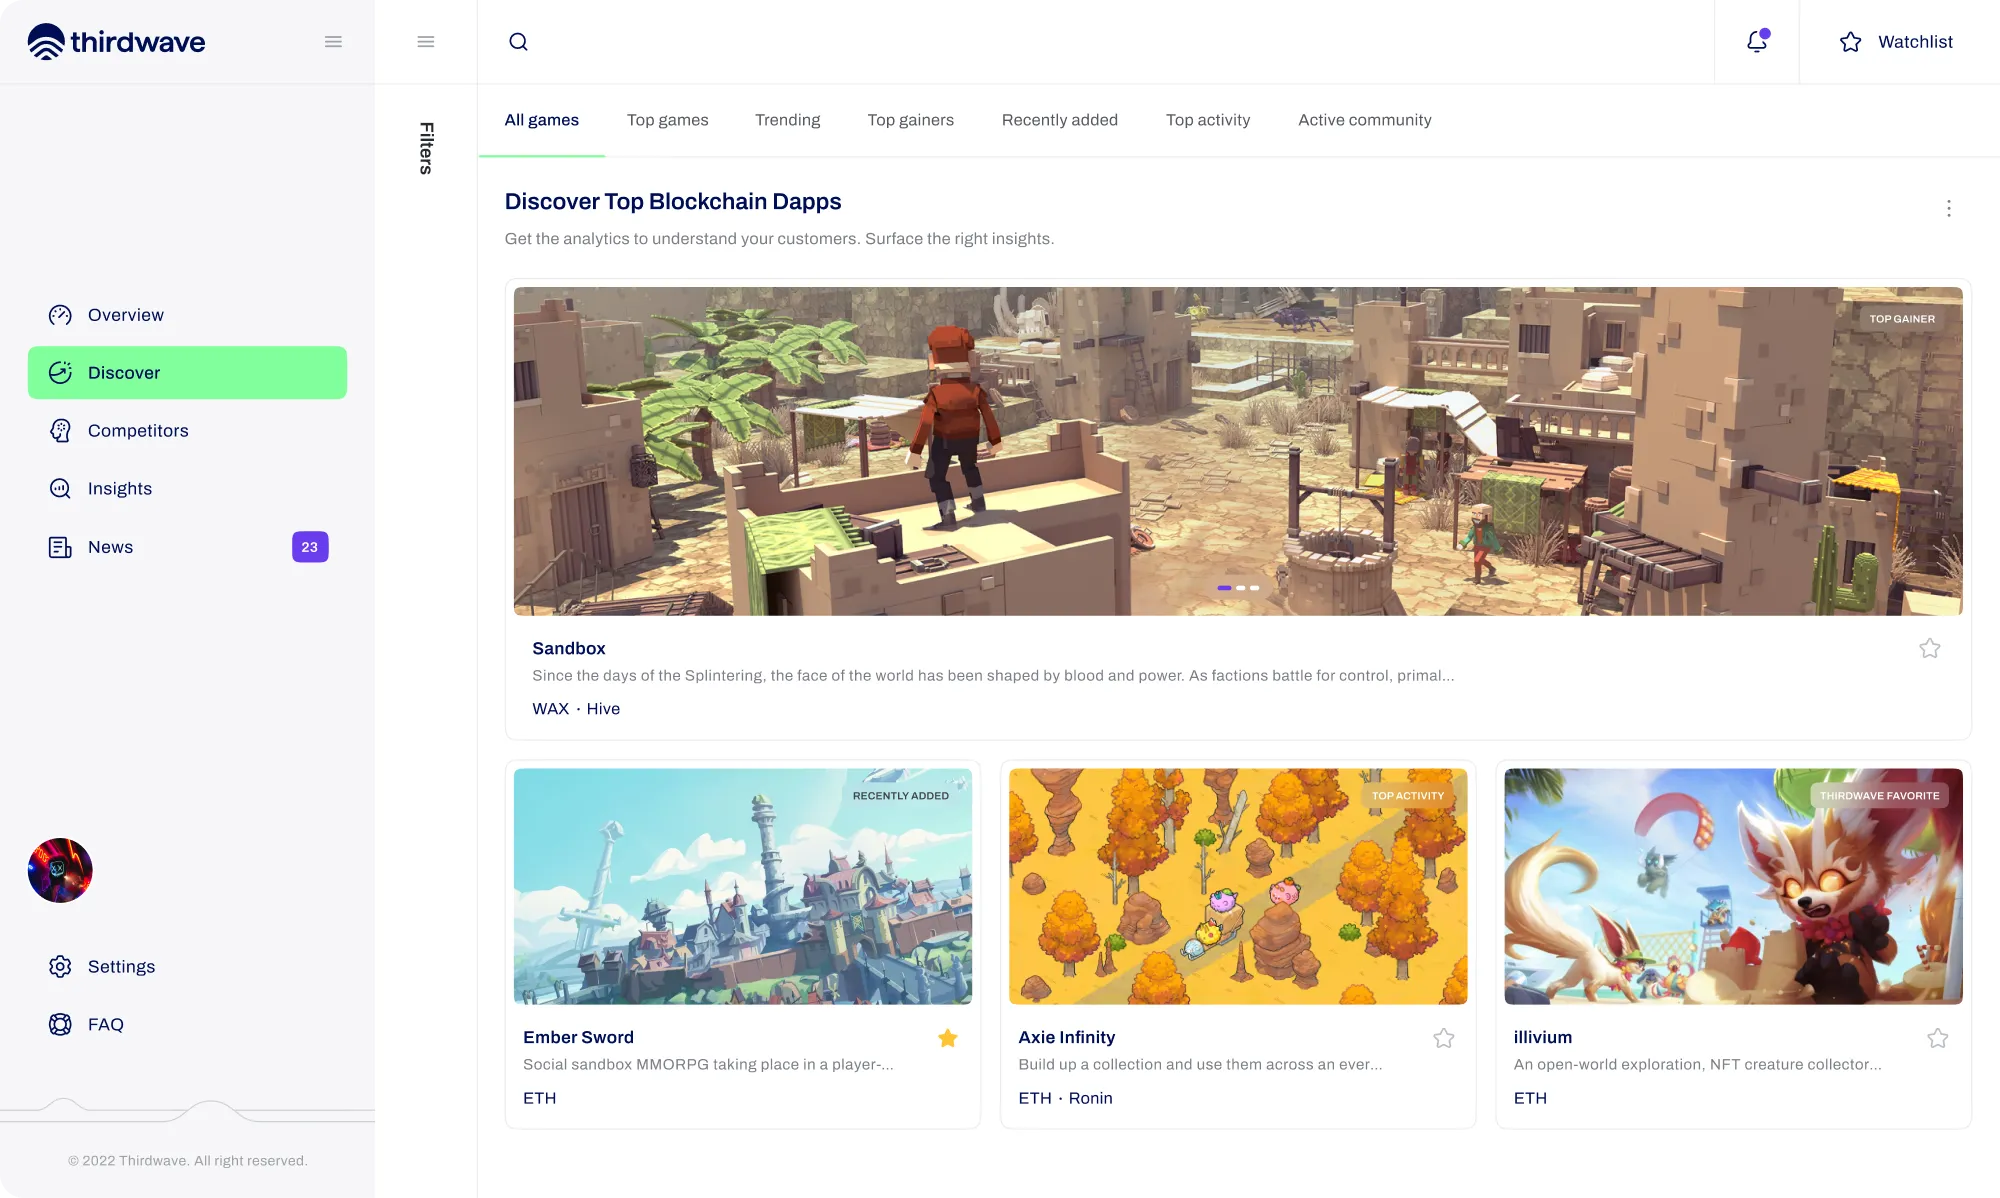2000x1198 pixels.
Task: Open News in sidebar
Action: pos(187,547)
